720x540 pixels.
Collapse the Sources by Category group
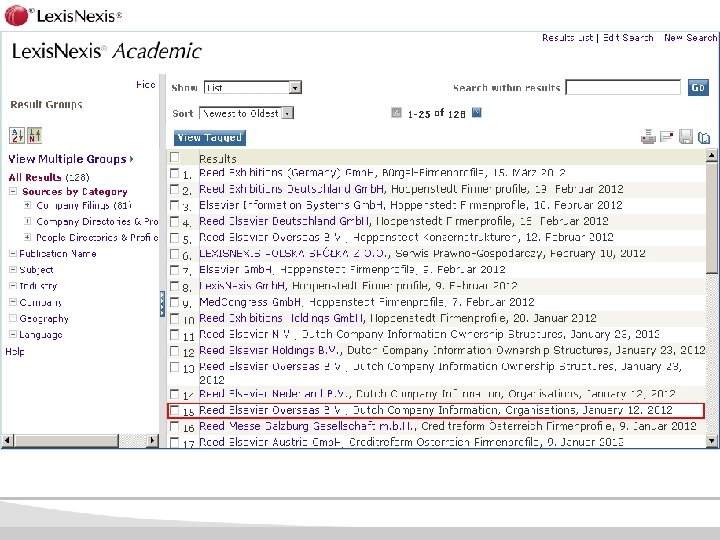coord(13,191)
